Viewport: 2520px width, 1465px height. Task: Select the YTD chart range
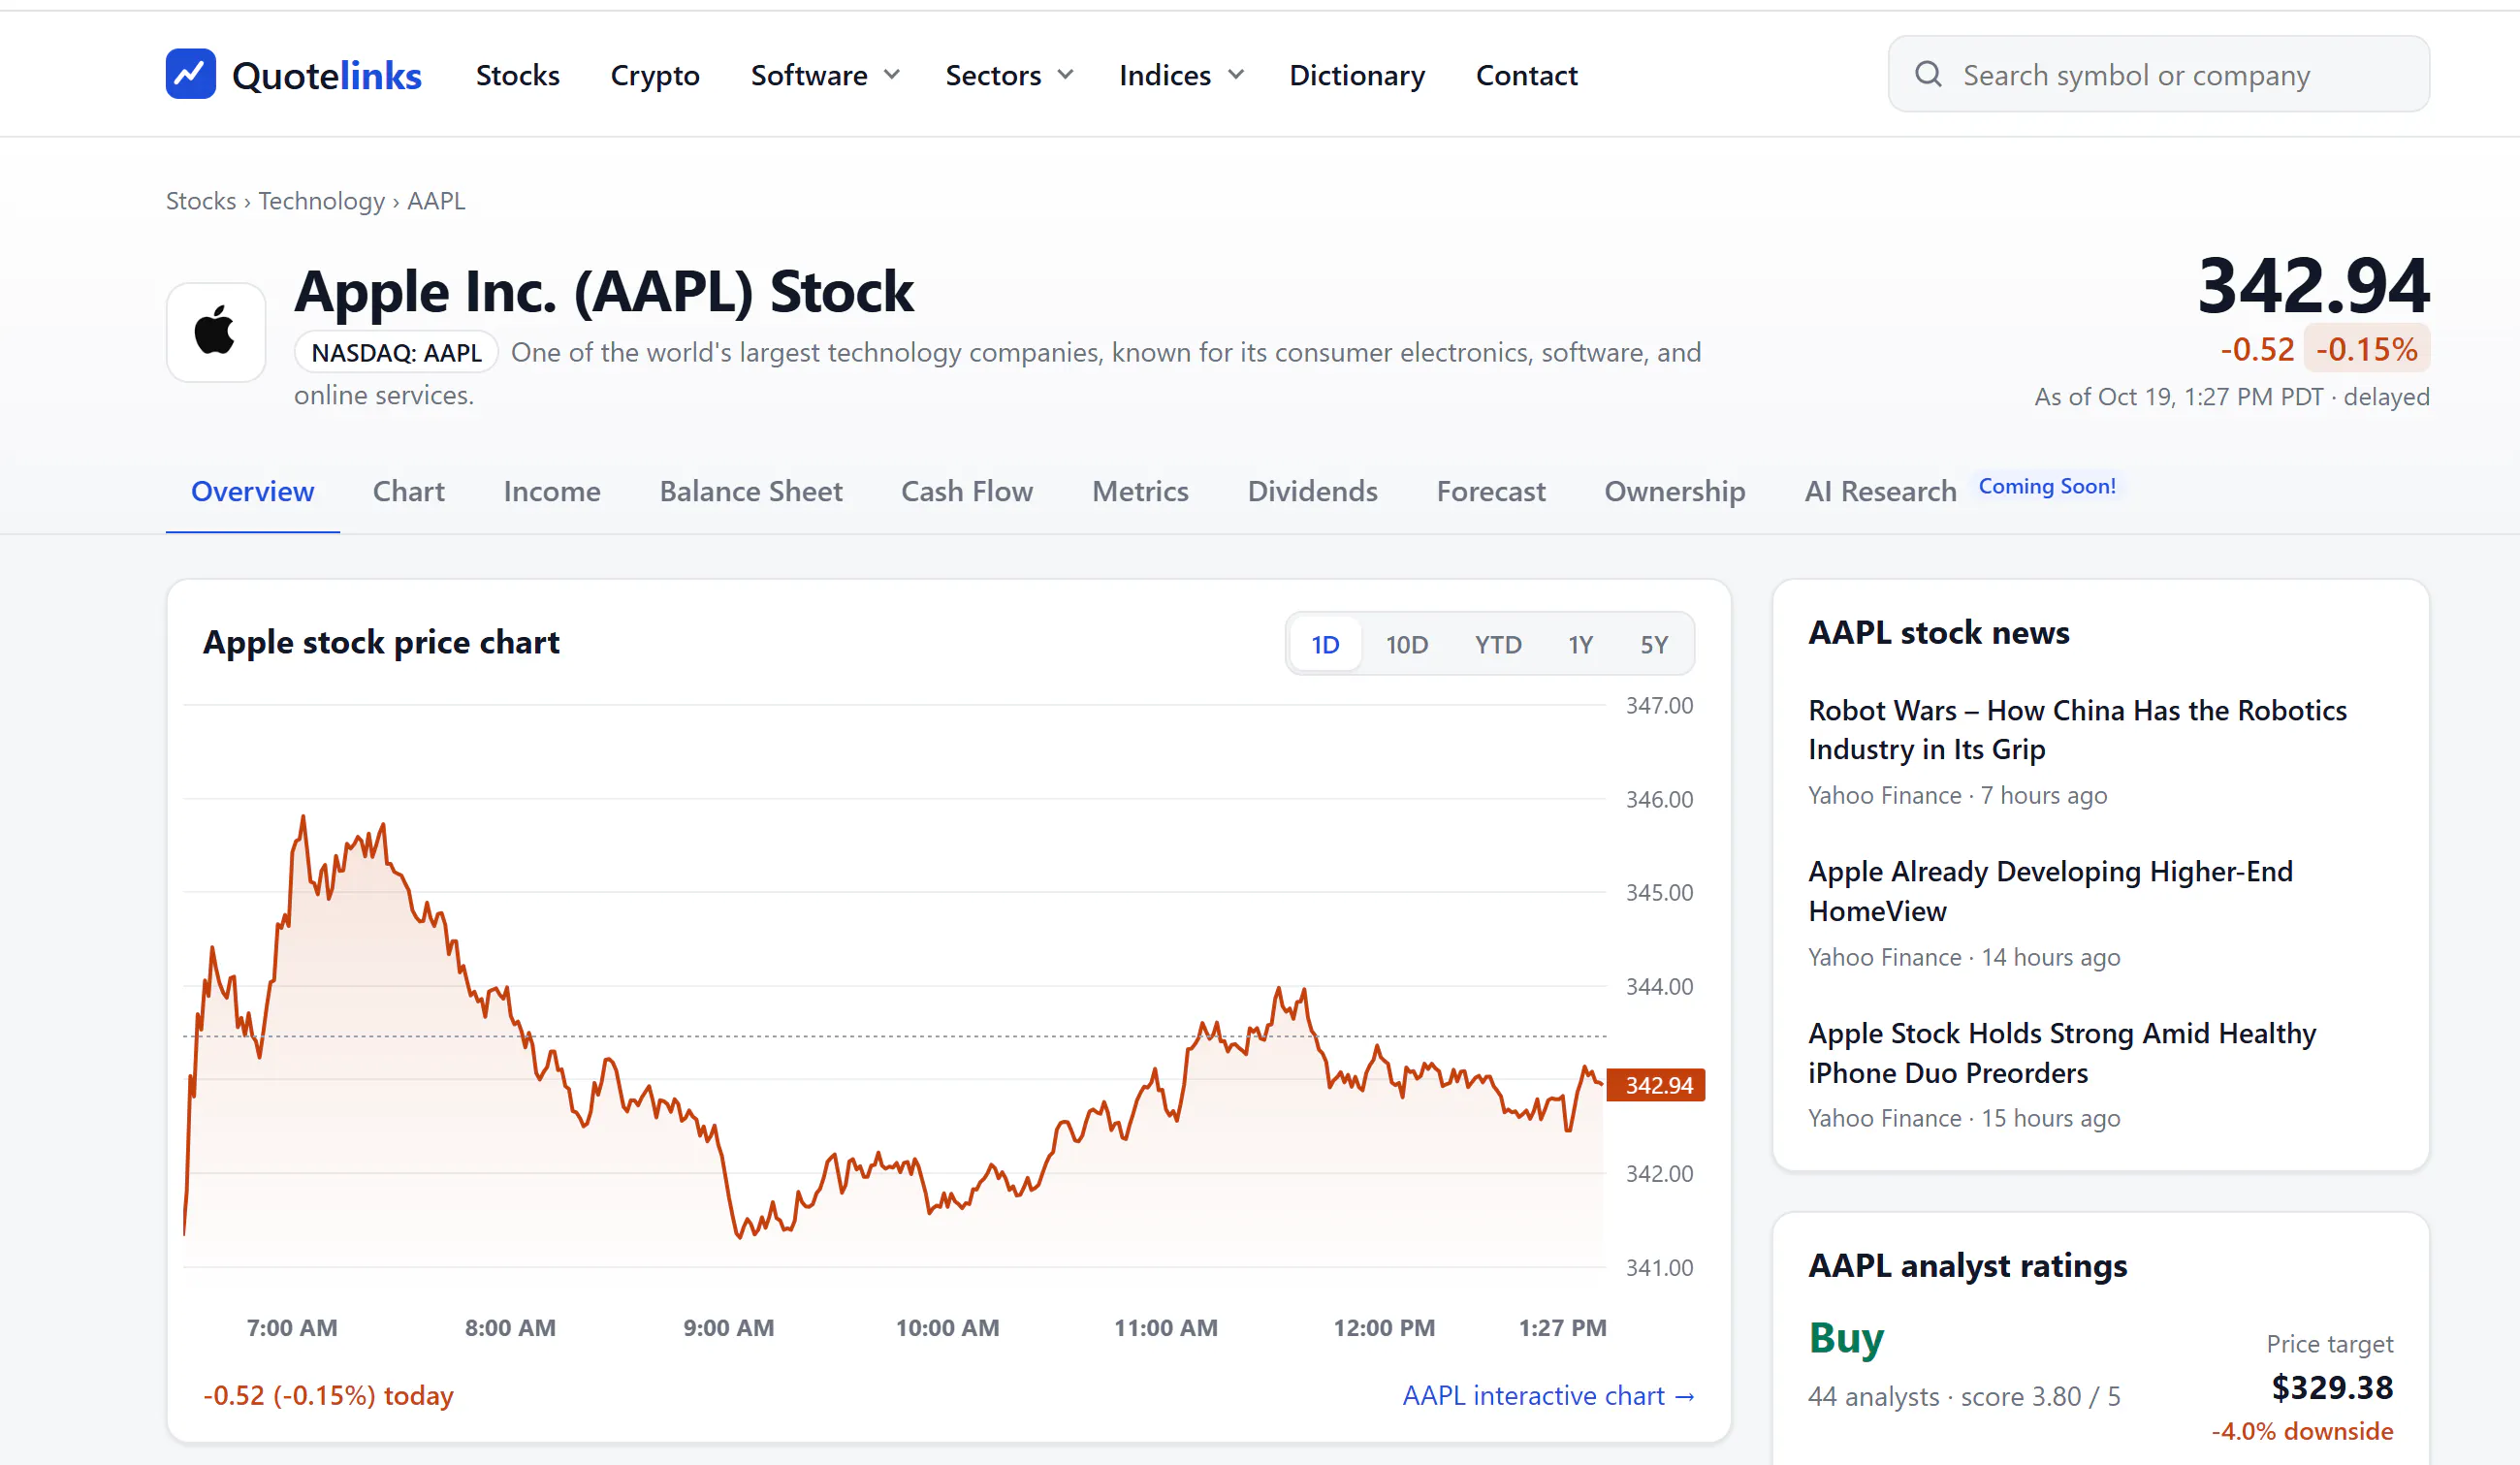1498,644
